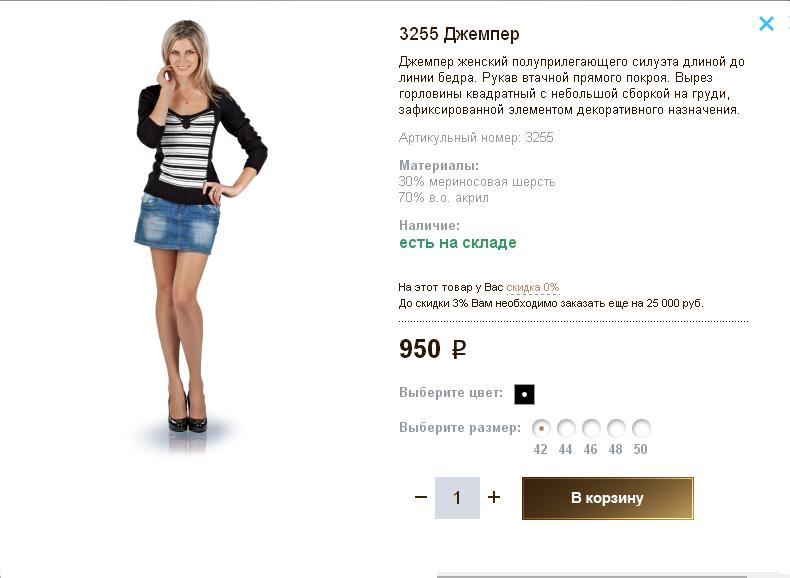The image size is (790, 578).
Task: Select size 48 radio button
Action: [616, 428]
